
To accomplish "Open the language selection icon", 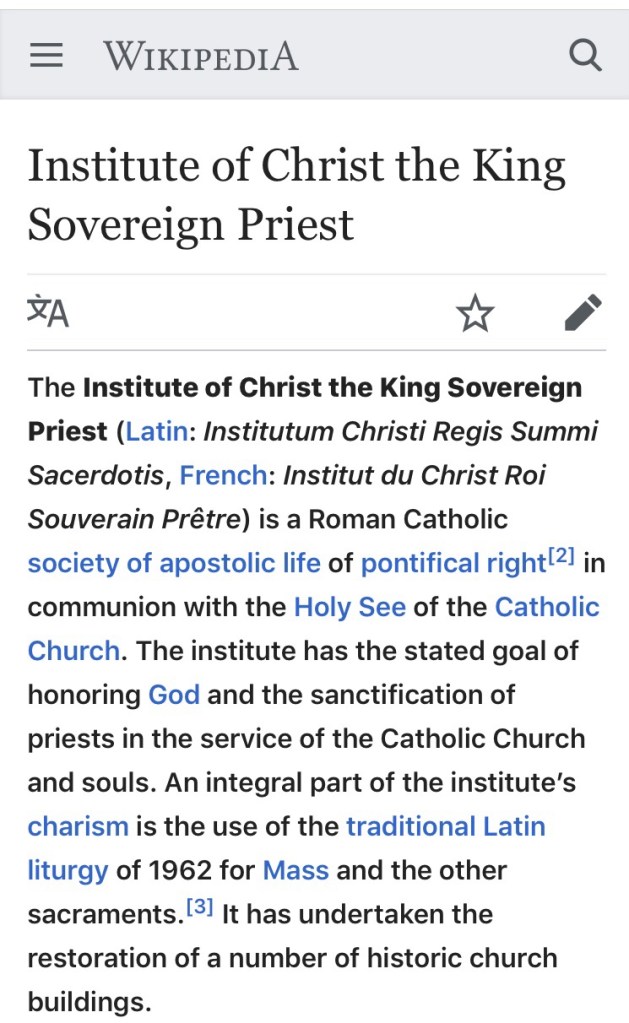I will (48, 313).
